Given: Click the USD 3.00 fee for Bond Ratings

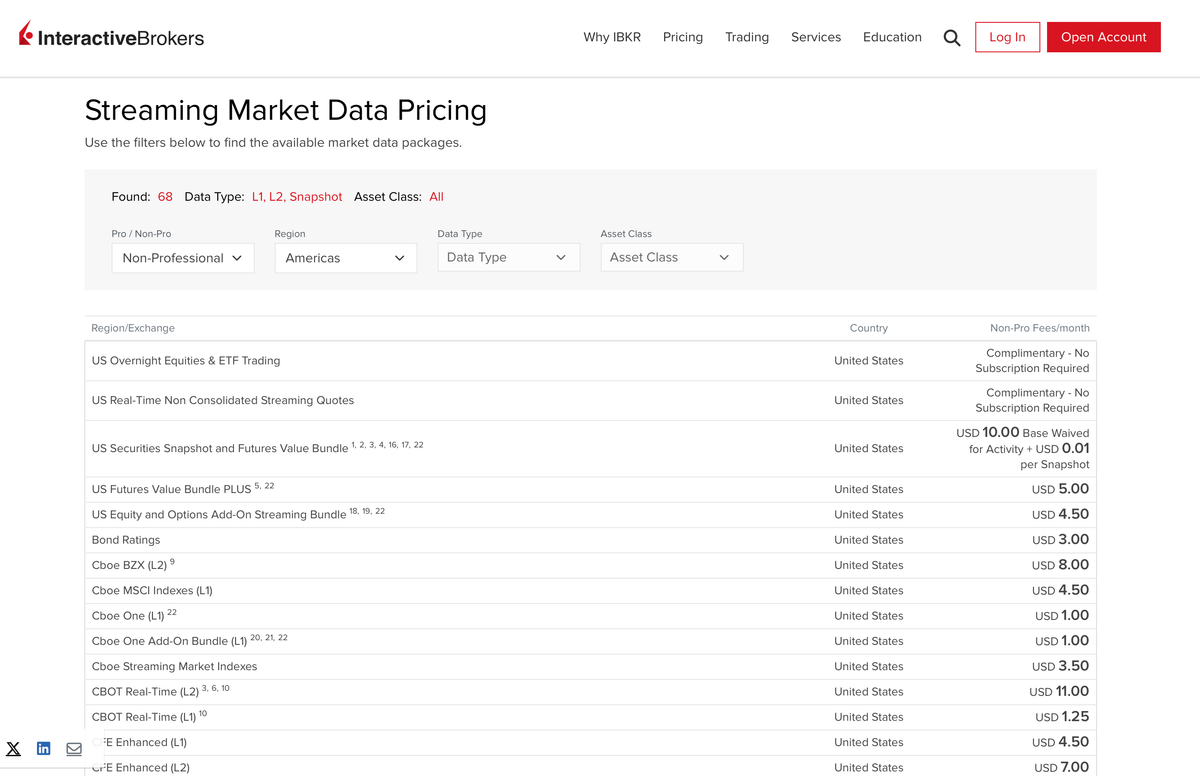Looking at the screenshot, I should click(1060, 540).
